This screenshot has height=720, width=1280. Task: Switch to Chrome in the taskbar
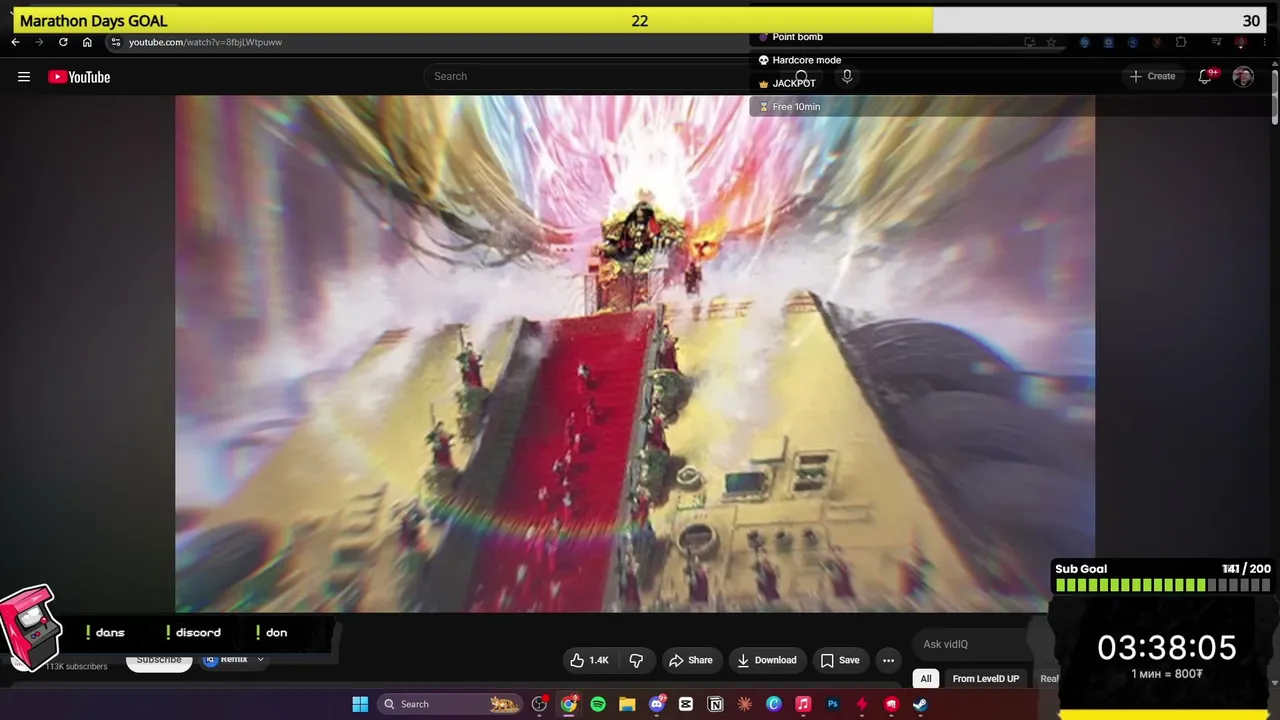coord(569,704)
